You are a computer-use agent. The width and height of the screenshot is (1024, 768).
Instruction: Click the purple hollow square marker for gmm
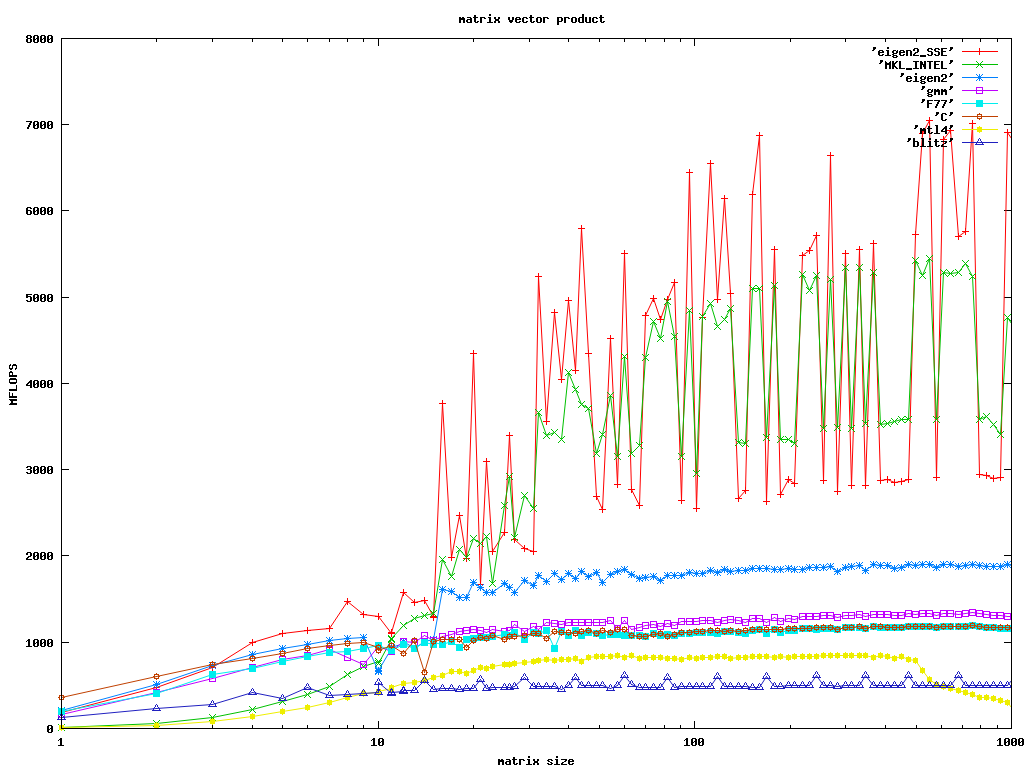pos(980,90)
